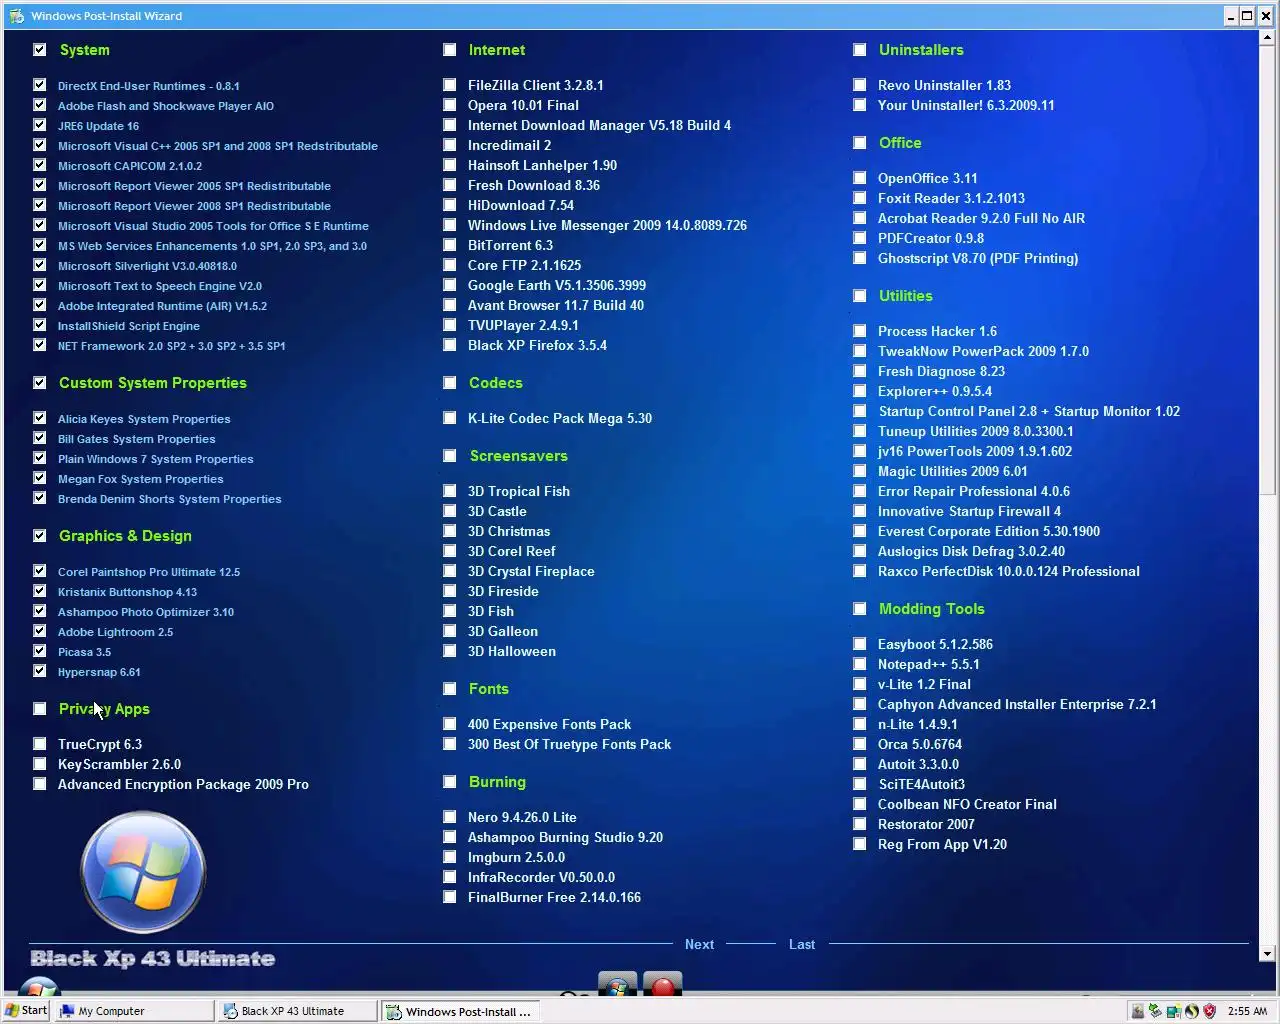
Task: Uncheck Bill Gates System Properties checkbox
Action: [39, 438]
